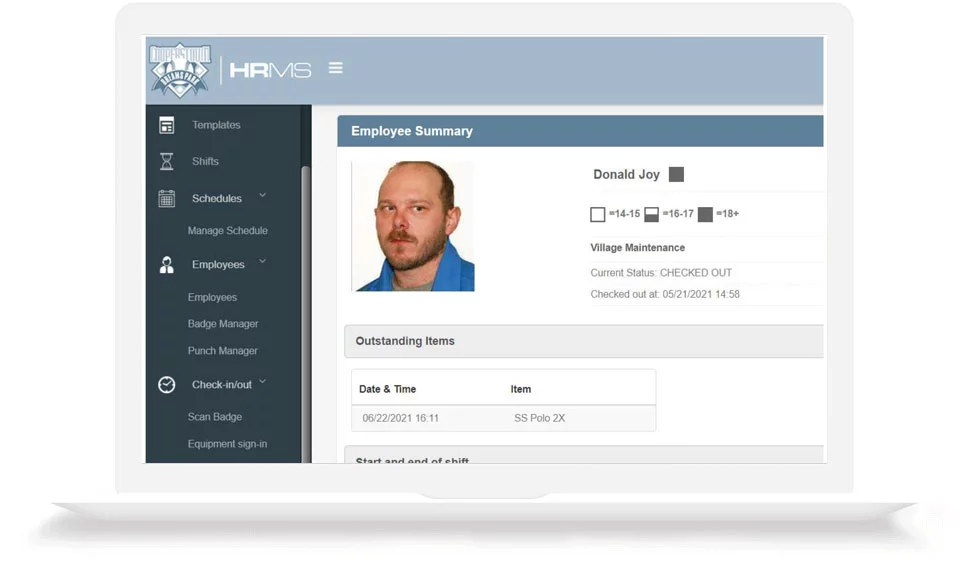Open Shifts in the sidebar
Image resolution: width=970 pixels, height=564 pixels.
click(205, 161)
